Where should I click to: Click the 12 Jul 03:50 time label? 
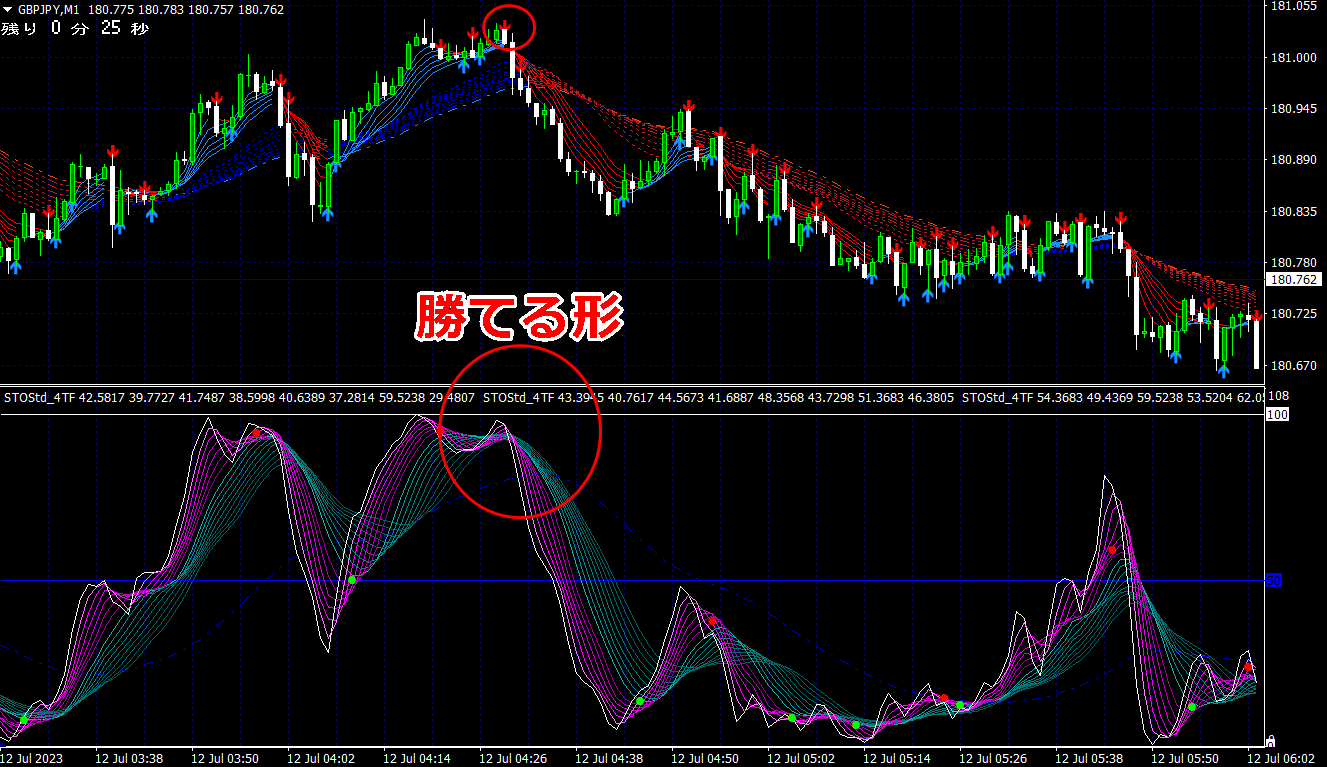click(x=226, y=757)
